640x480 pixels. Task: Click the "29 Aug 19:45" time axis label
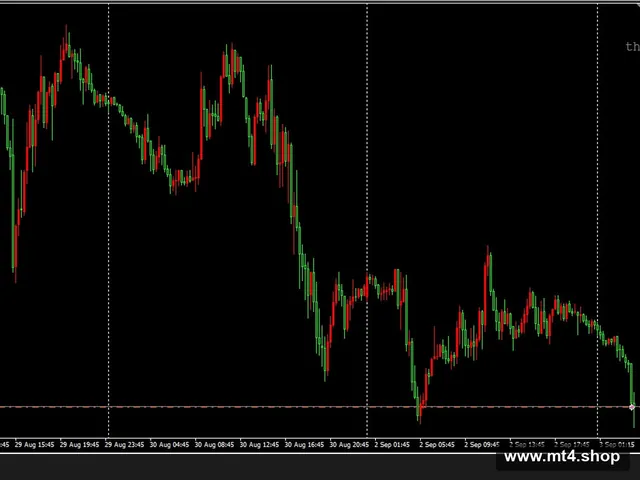pyautogui.click(x=79, y=444)
